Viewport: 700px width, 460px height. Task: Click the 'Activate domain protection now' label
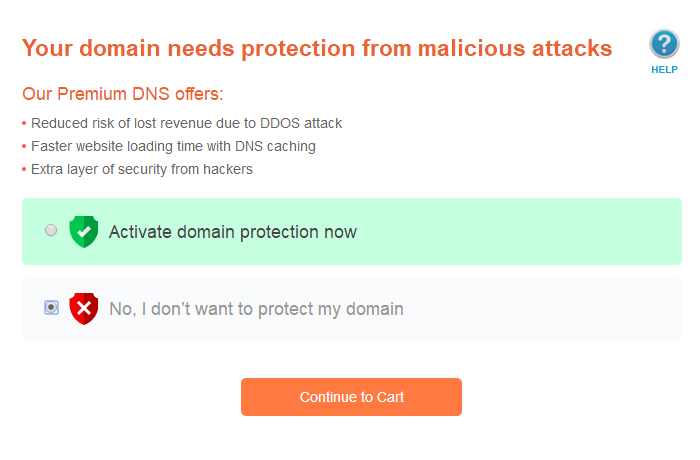pos(232,232)
